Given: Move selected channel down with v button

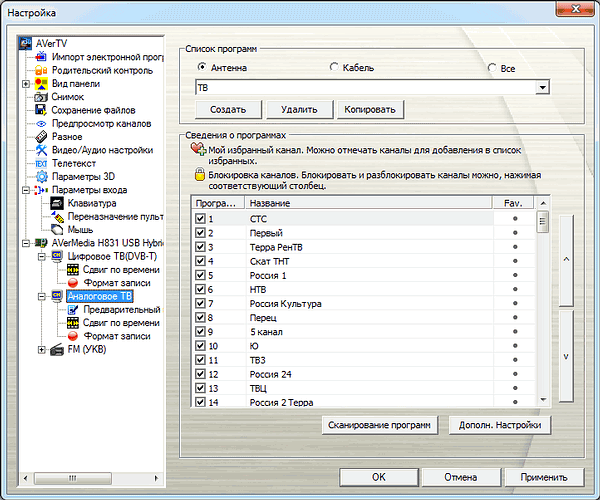Looking at the screenshot, I should (x=566, y=356).
